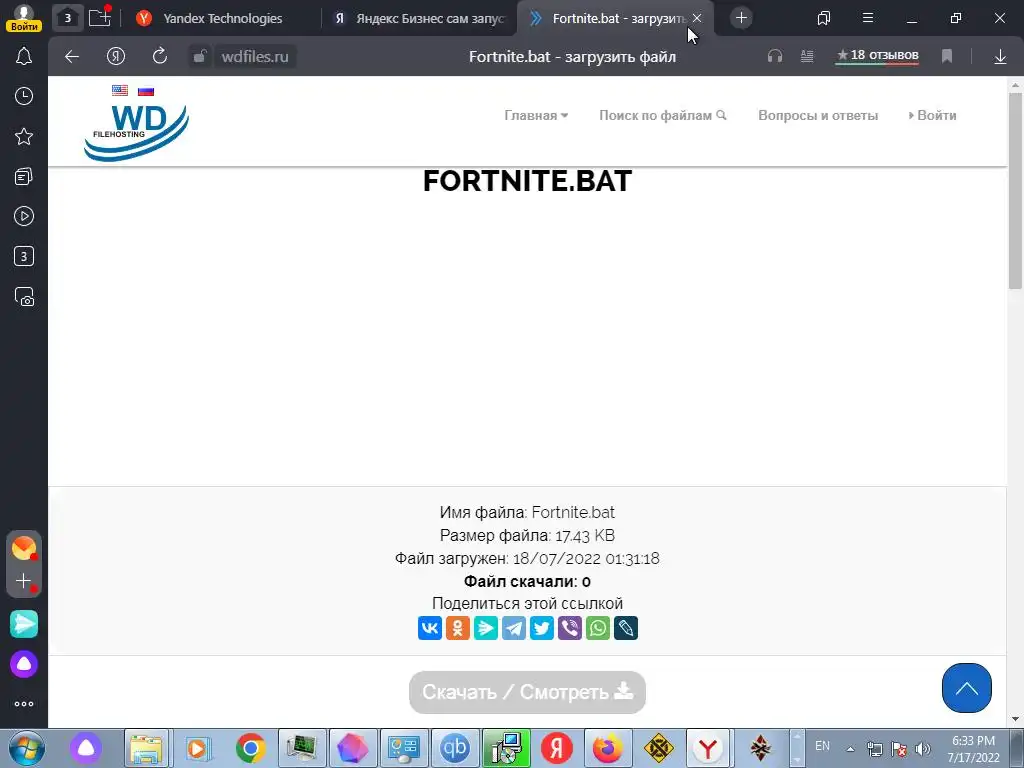Click EN language indicator in tray

click(x=822, y=746)
